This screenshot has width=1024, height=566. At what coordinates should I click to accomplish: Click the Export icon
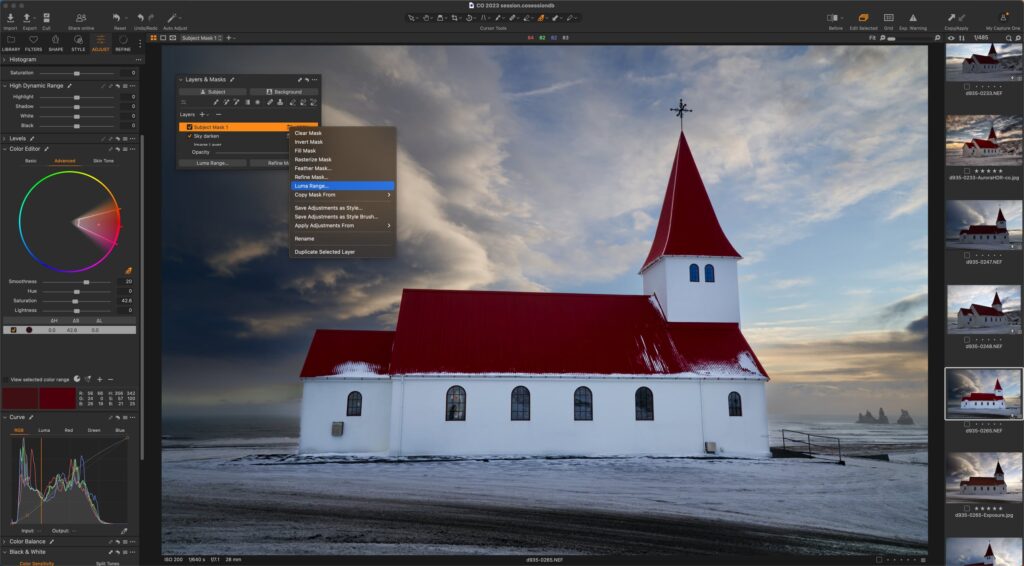[x=28, y=18]
